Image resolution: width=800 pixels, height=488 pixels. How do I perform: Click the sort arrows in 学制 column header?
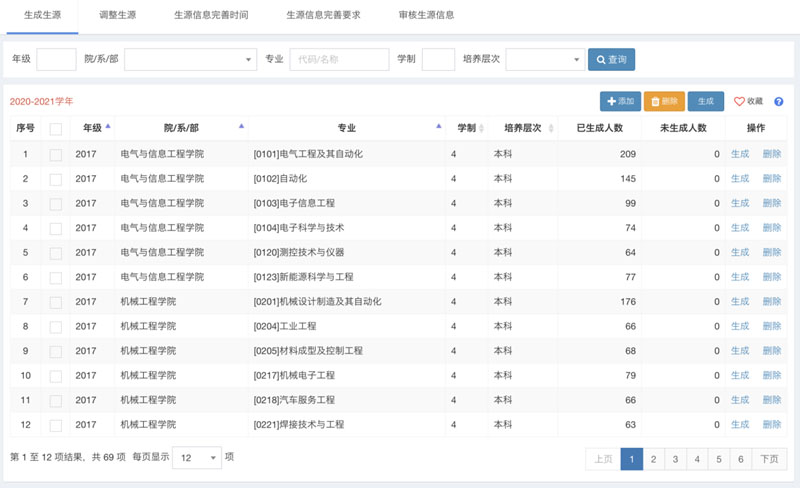[x=482, y=128]
